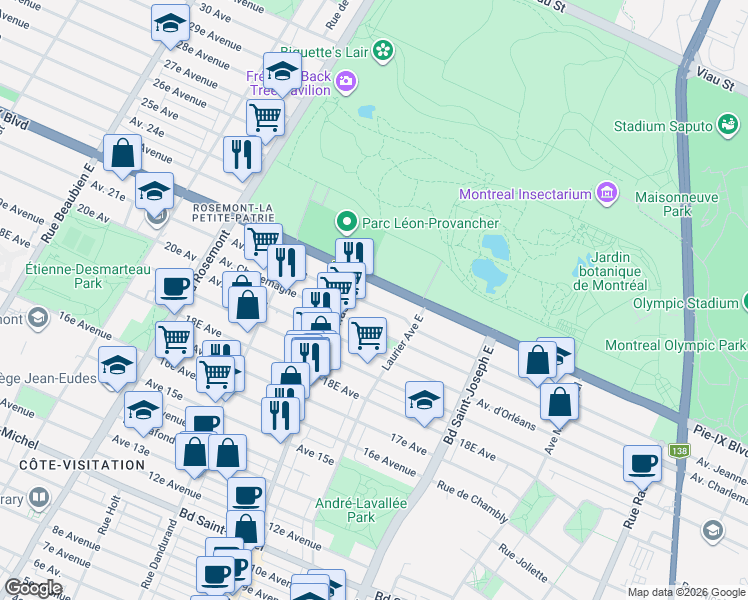
Task: Click Montreal Insectarium museum icon
Action: click(x=607, y=193)
